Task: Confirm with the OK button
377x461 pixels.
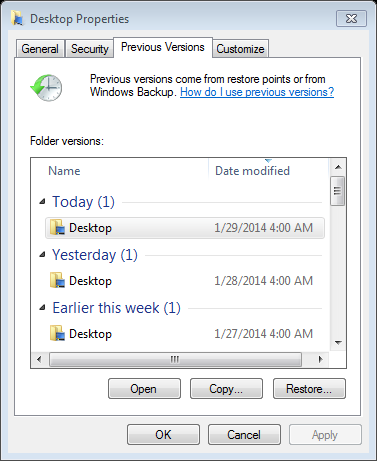Action: tap(163, 435)
